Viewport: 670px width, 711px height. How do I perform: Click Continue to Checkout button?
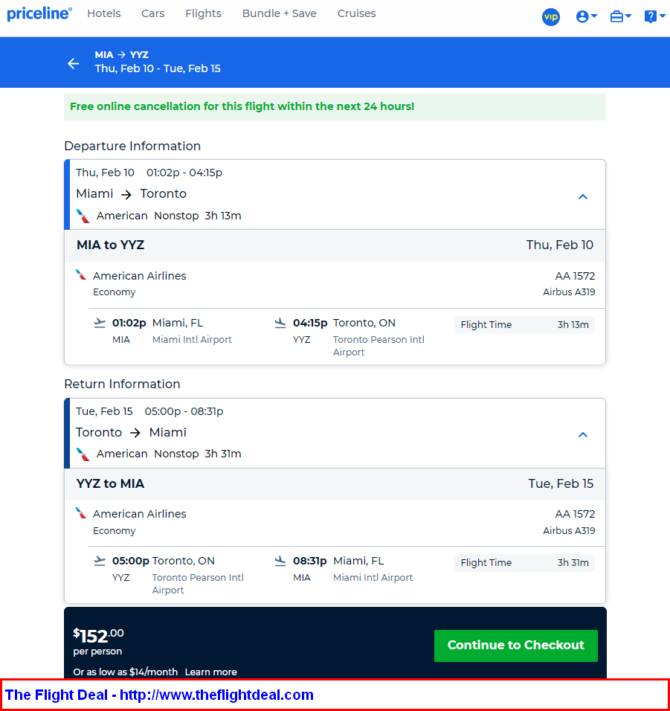(x=516, y=645)
